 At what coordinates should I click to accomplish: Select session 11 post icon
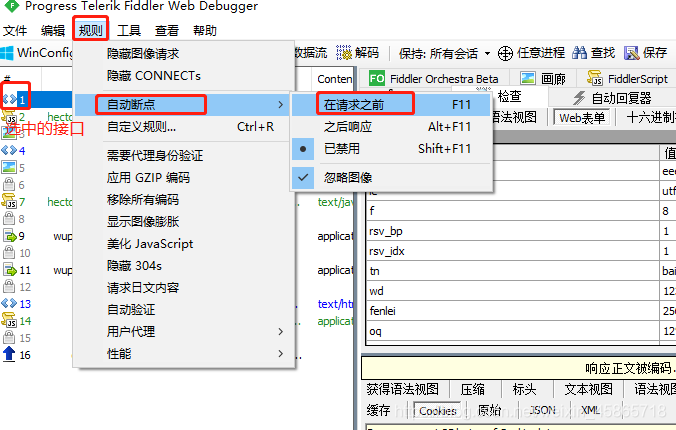tap(9, 270)
